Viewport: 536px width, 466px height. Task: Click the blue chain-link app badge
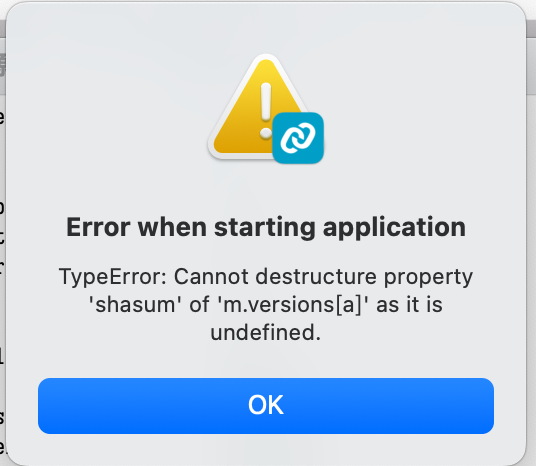[298, 138]
